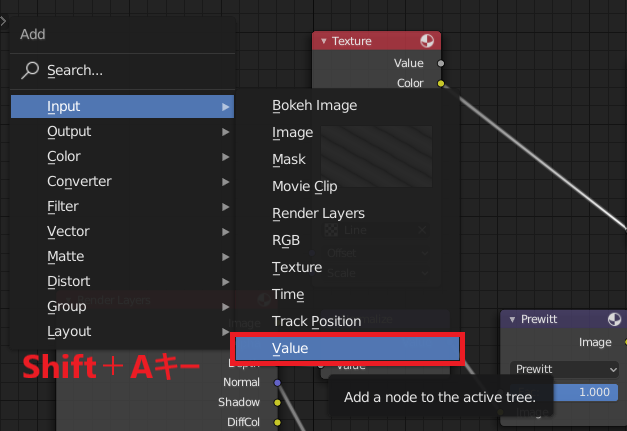Toggle Prewitt node preview sphere icon
627x431 pixels.
tap(614, 319)
